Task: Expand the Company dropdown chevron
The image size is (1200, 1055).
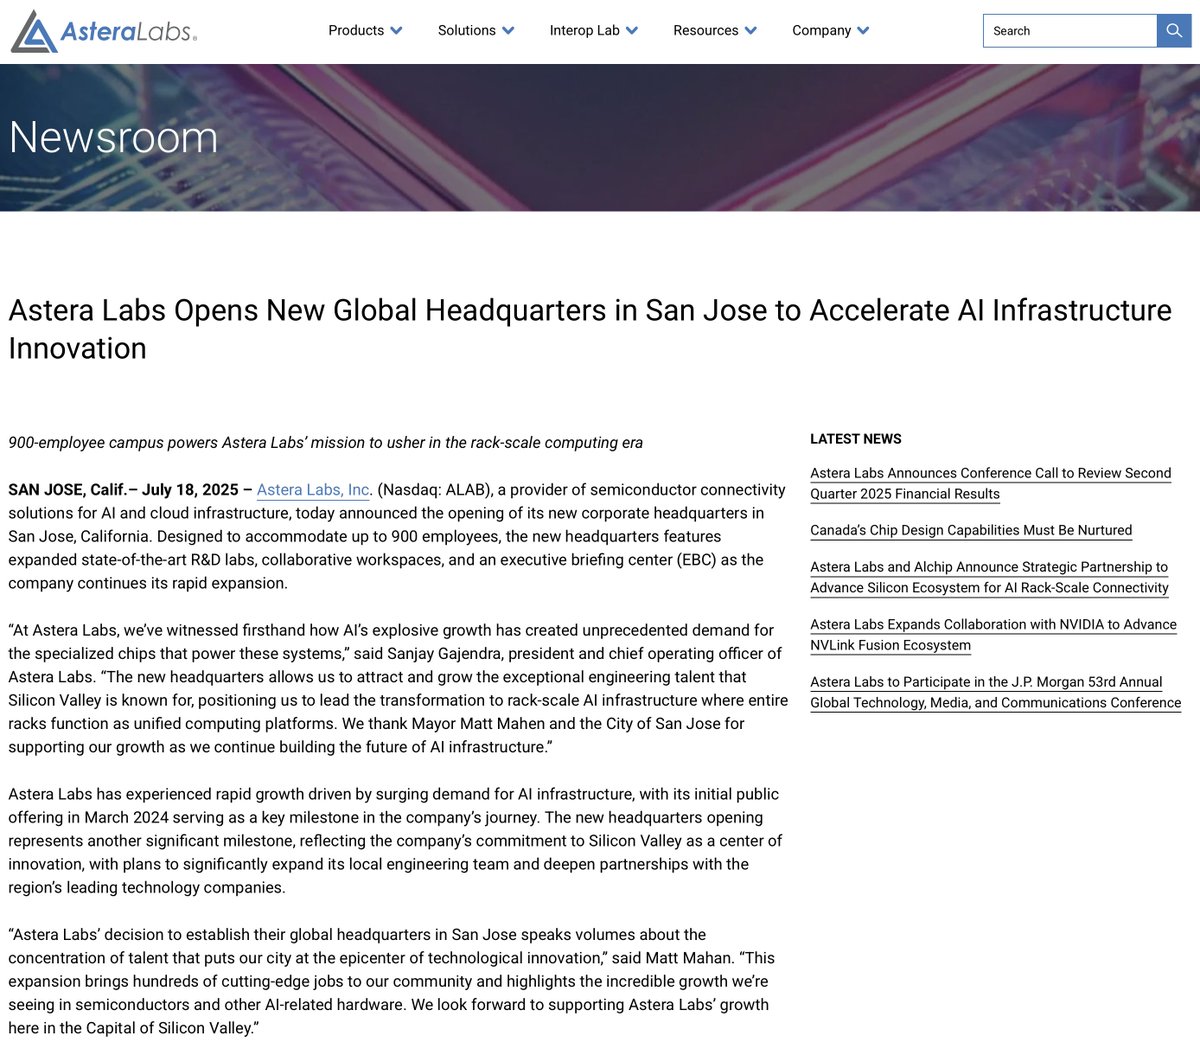Action: coord(863,31)
